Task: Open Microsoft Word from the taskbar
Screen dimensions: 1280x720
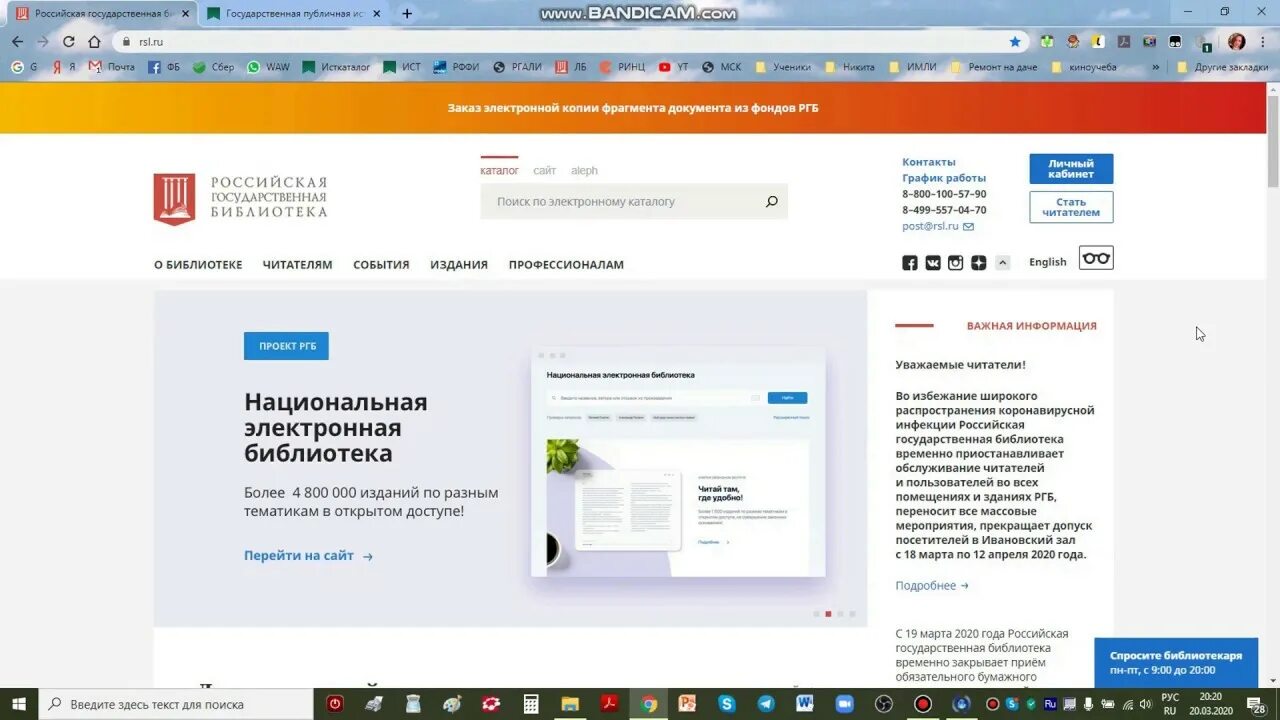Action: 805,704
